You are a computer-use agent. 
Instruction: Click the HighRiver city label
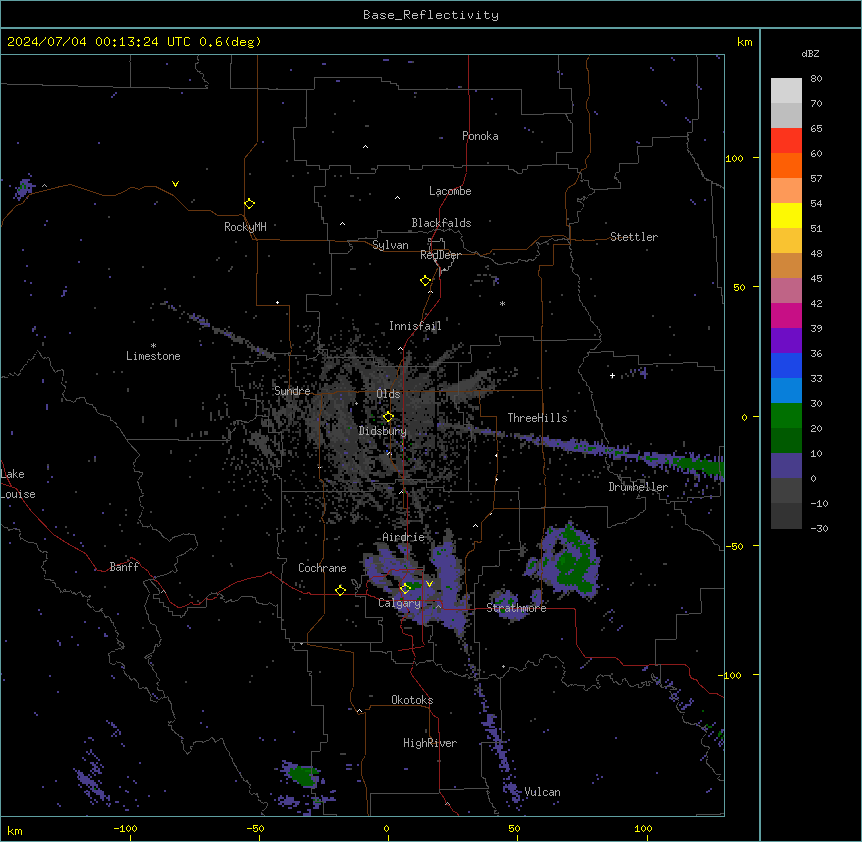(430, 743)
